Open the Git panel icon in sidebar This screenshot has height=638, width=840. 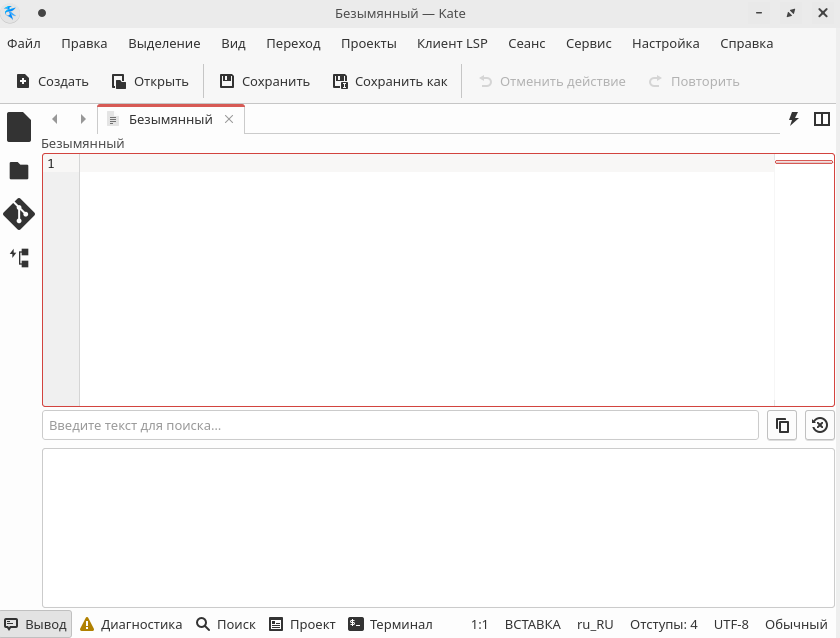point(19,214)
